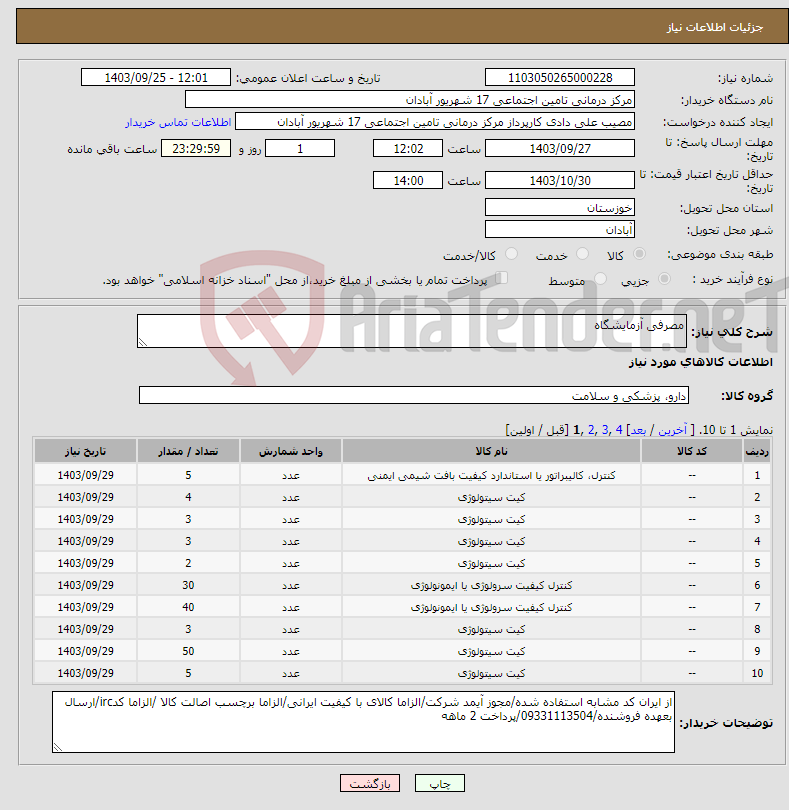Click the بازگشت back button

tap(370, 783)
